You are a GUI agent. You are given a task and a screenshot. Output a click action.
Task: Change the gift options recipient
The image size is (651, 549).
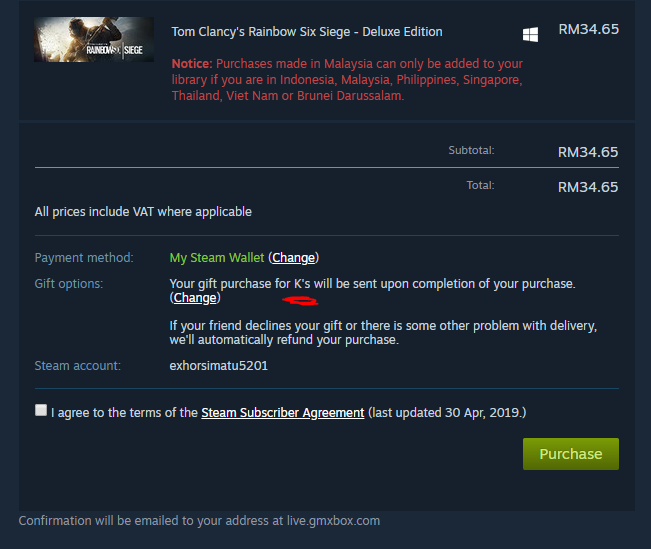[195, 298]
